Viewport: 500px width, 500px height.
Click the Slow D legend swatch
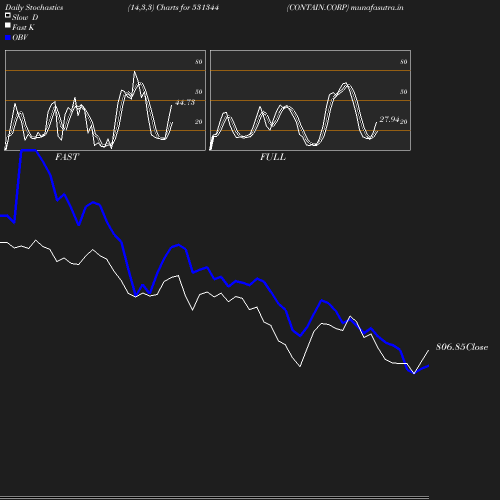pos(8,15)
